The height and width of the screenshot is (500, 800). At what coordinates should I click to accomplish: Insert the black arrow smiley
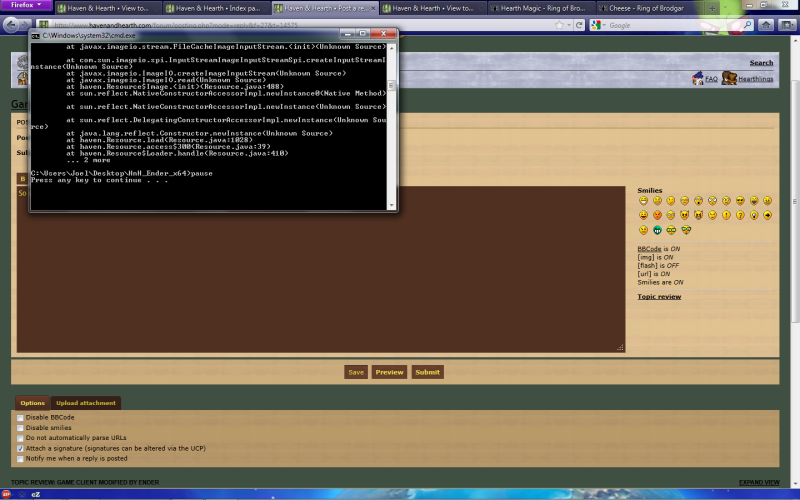(x=767, y=215)
